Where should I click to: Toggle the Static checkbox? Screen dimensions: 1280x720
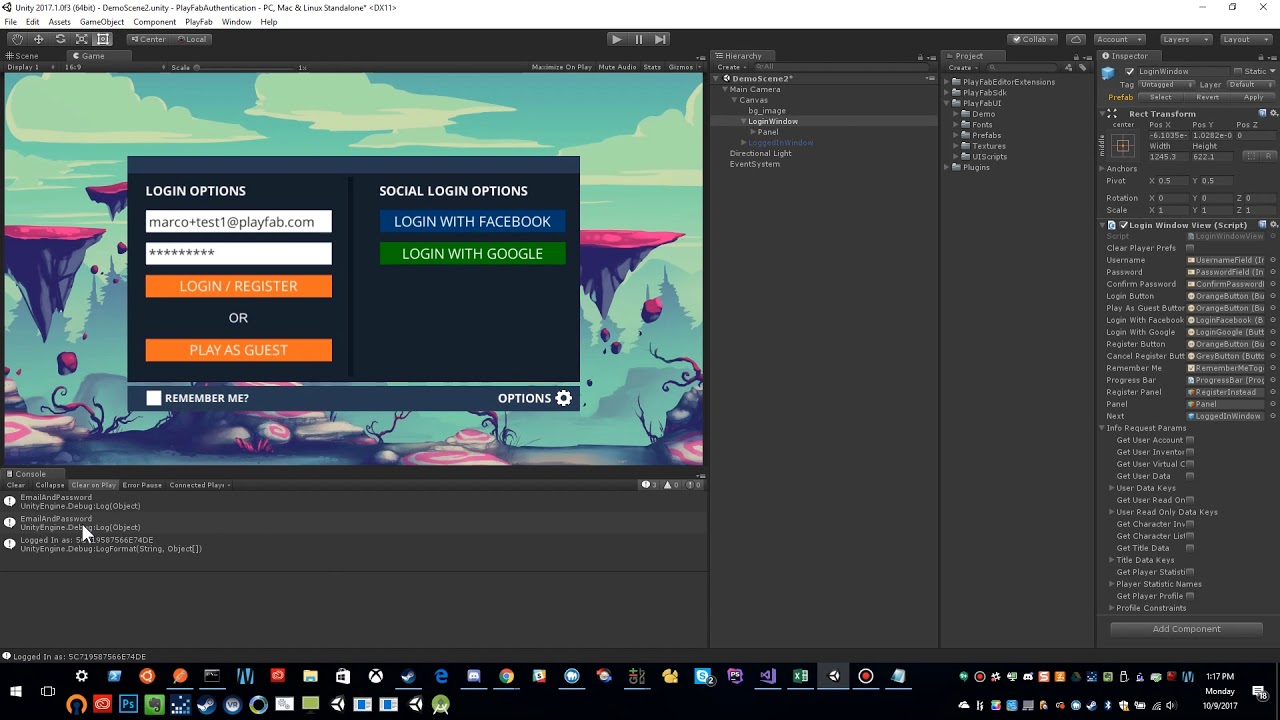click(1238, 72)
